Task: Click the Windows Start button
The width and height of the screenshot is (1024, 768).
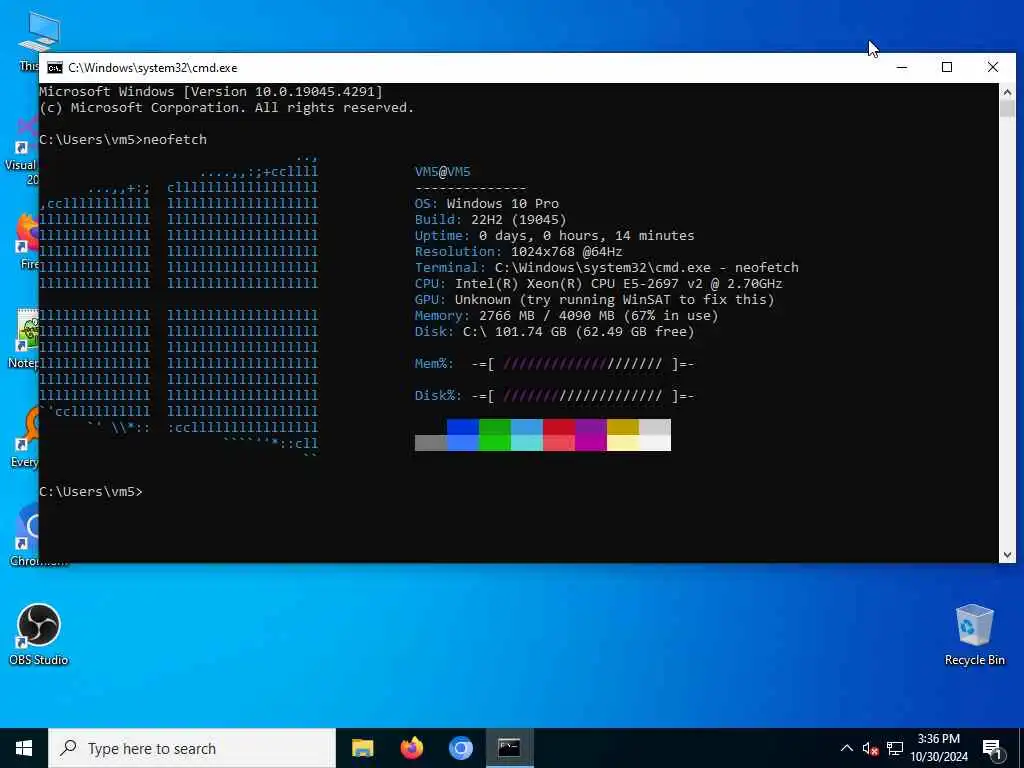Action: [x=24, y=748]
